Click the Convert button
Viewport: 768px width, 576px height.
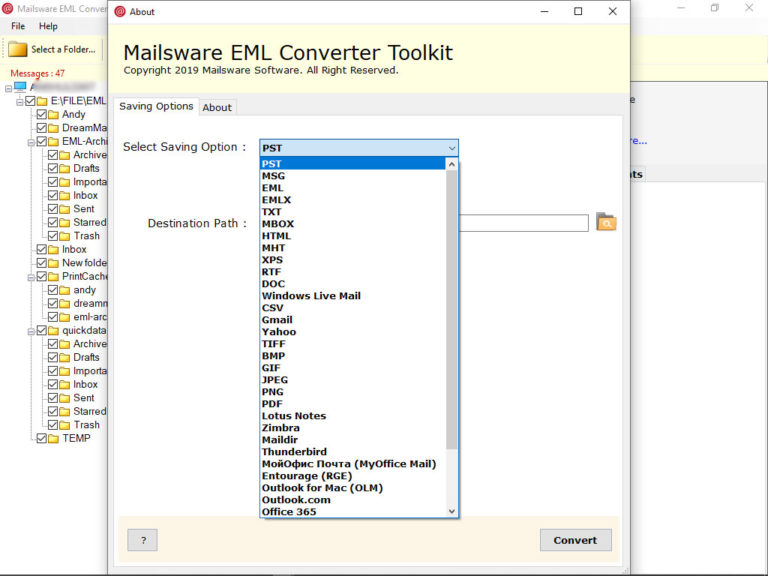click(576, 540)
